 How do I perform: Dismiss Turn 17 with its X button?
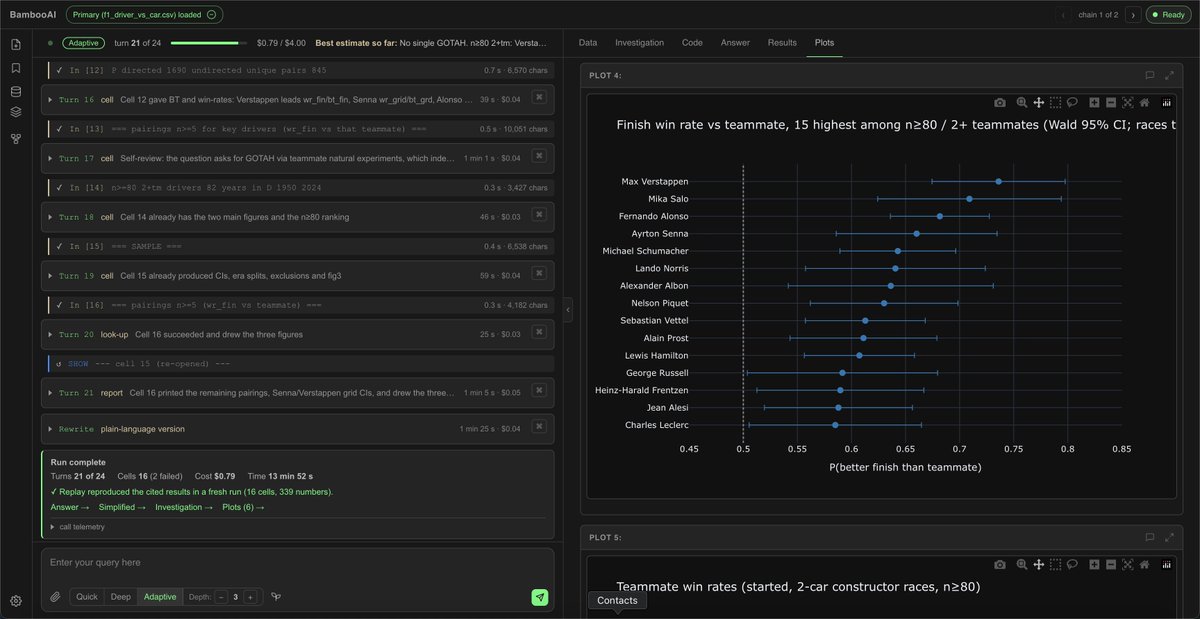538,157
